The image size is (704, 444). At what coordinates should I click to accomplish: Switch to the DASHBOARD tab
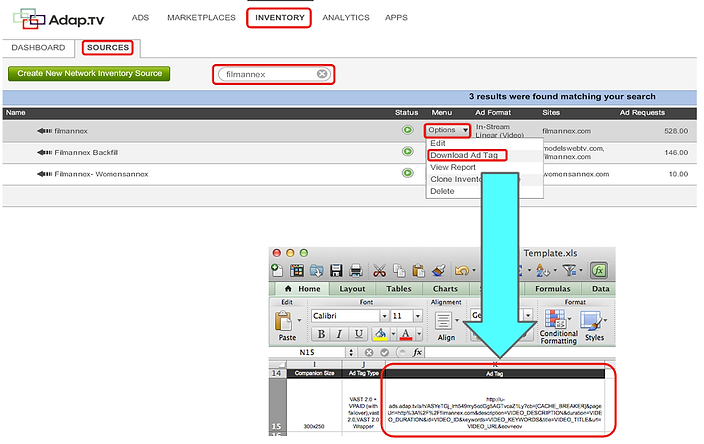pos(38,48)
